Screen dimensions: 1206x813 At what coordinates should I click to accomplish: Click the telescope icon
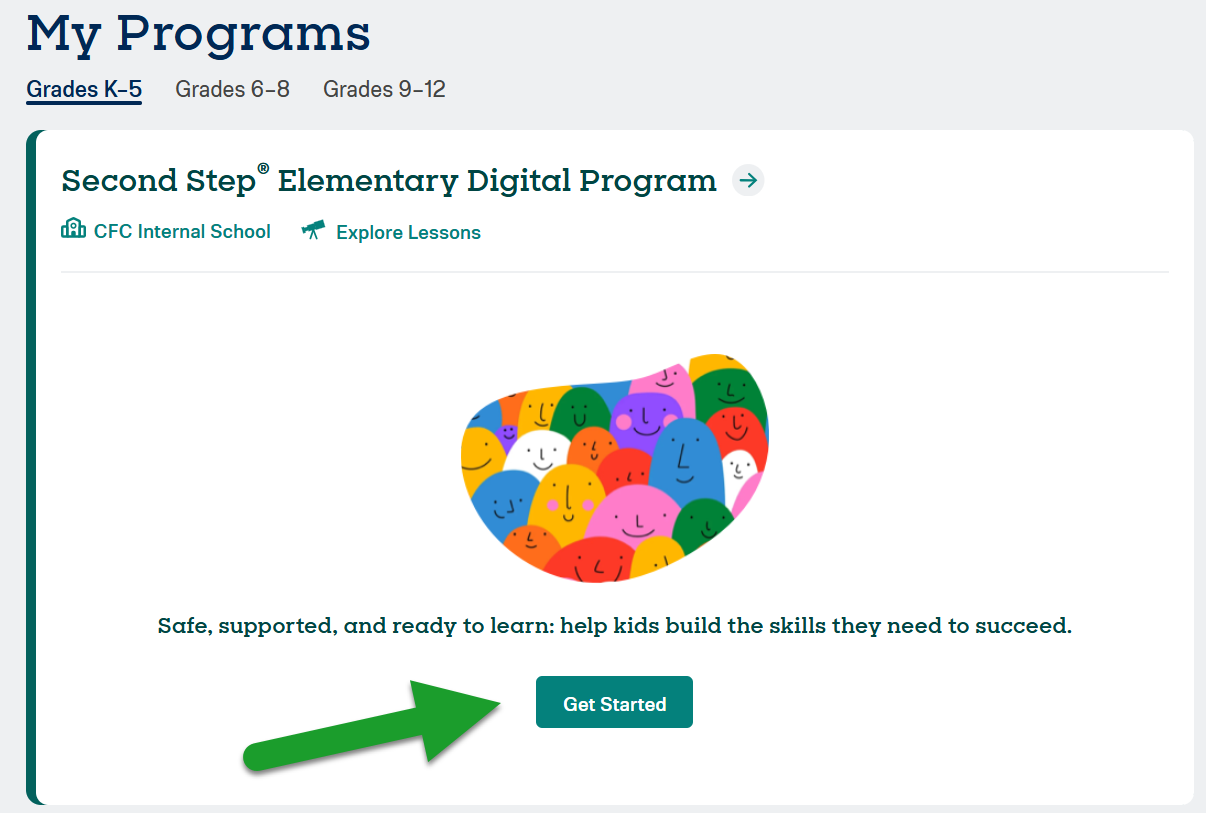pos(313,231)
